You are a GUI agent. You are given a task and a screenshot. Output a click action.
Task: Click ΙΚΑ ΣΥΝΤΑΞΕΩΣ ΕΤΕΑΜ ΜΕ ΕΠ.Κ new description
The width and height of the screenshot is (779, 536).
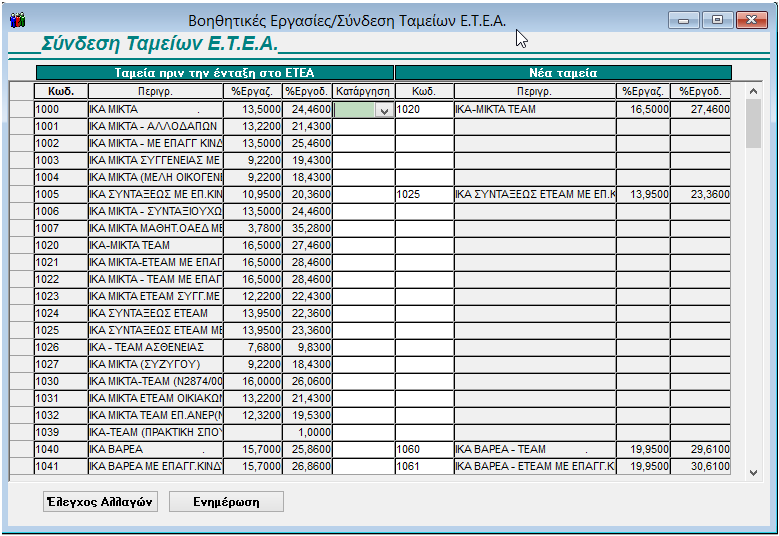click(x=535, y=195)
